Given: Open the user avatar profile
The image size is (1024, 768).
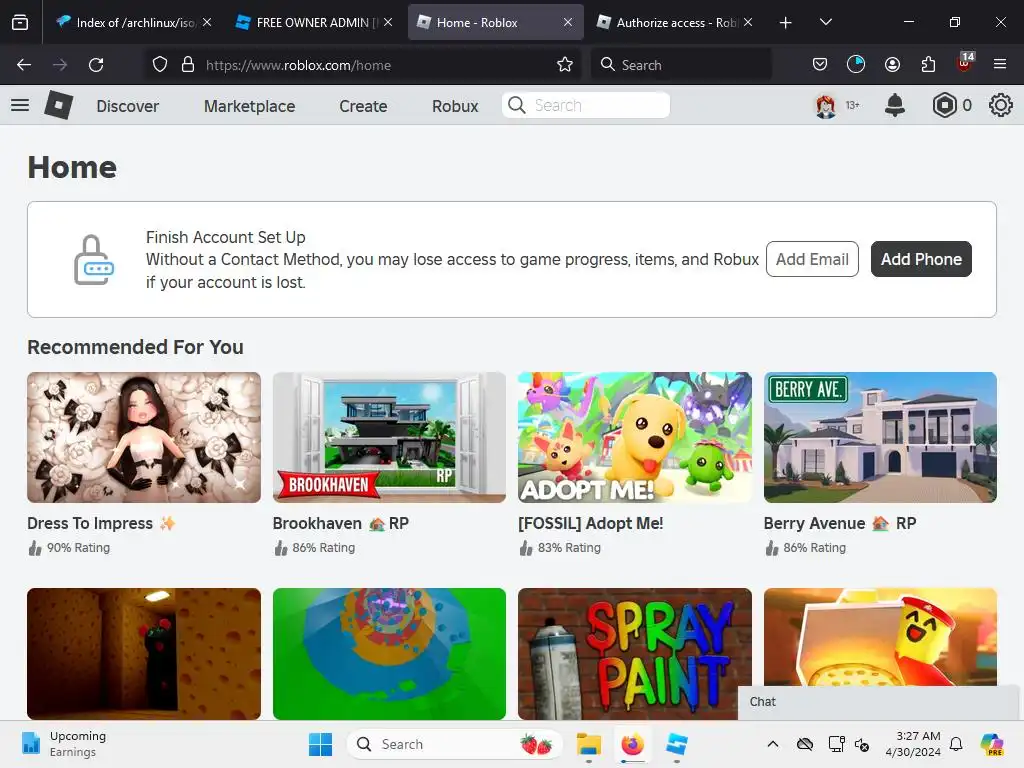Looking at the screenshot, I should 826,105.
